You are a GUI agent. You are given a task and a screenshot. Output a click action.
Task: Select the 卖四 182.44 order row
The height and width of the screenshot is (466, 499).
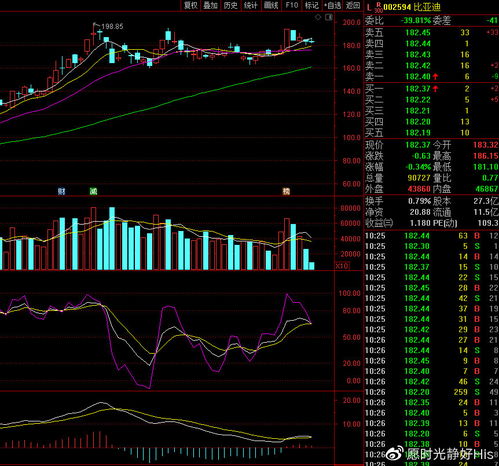click(x=431, y=44)
